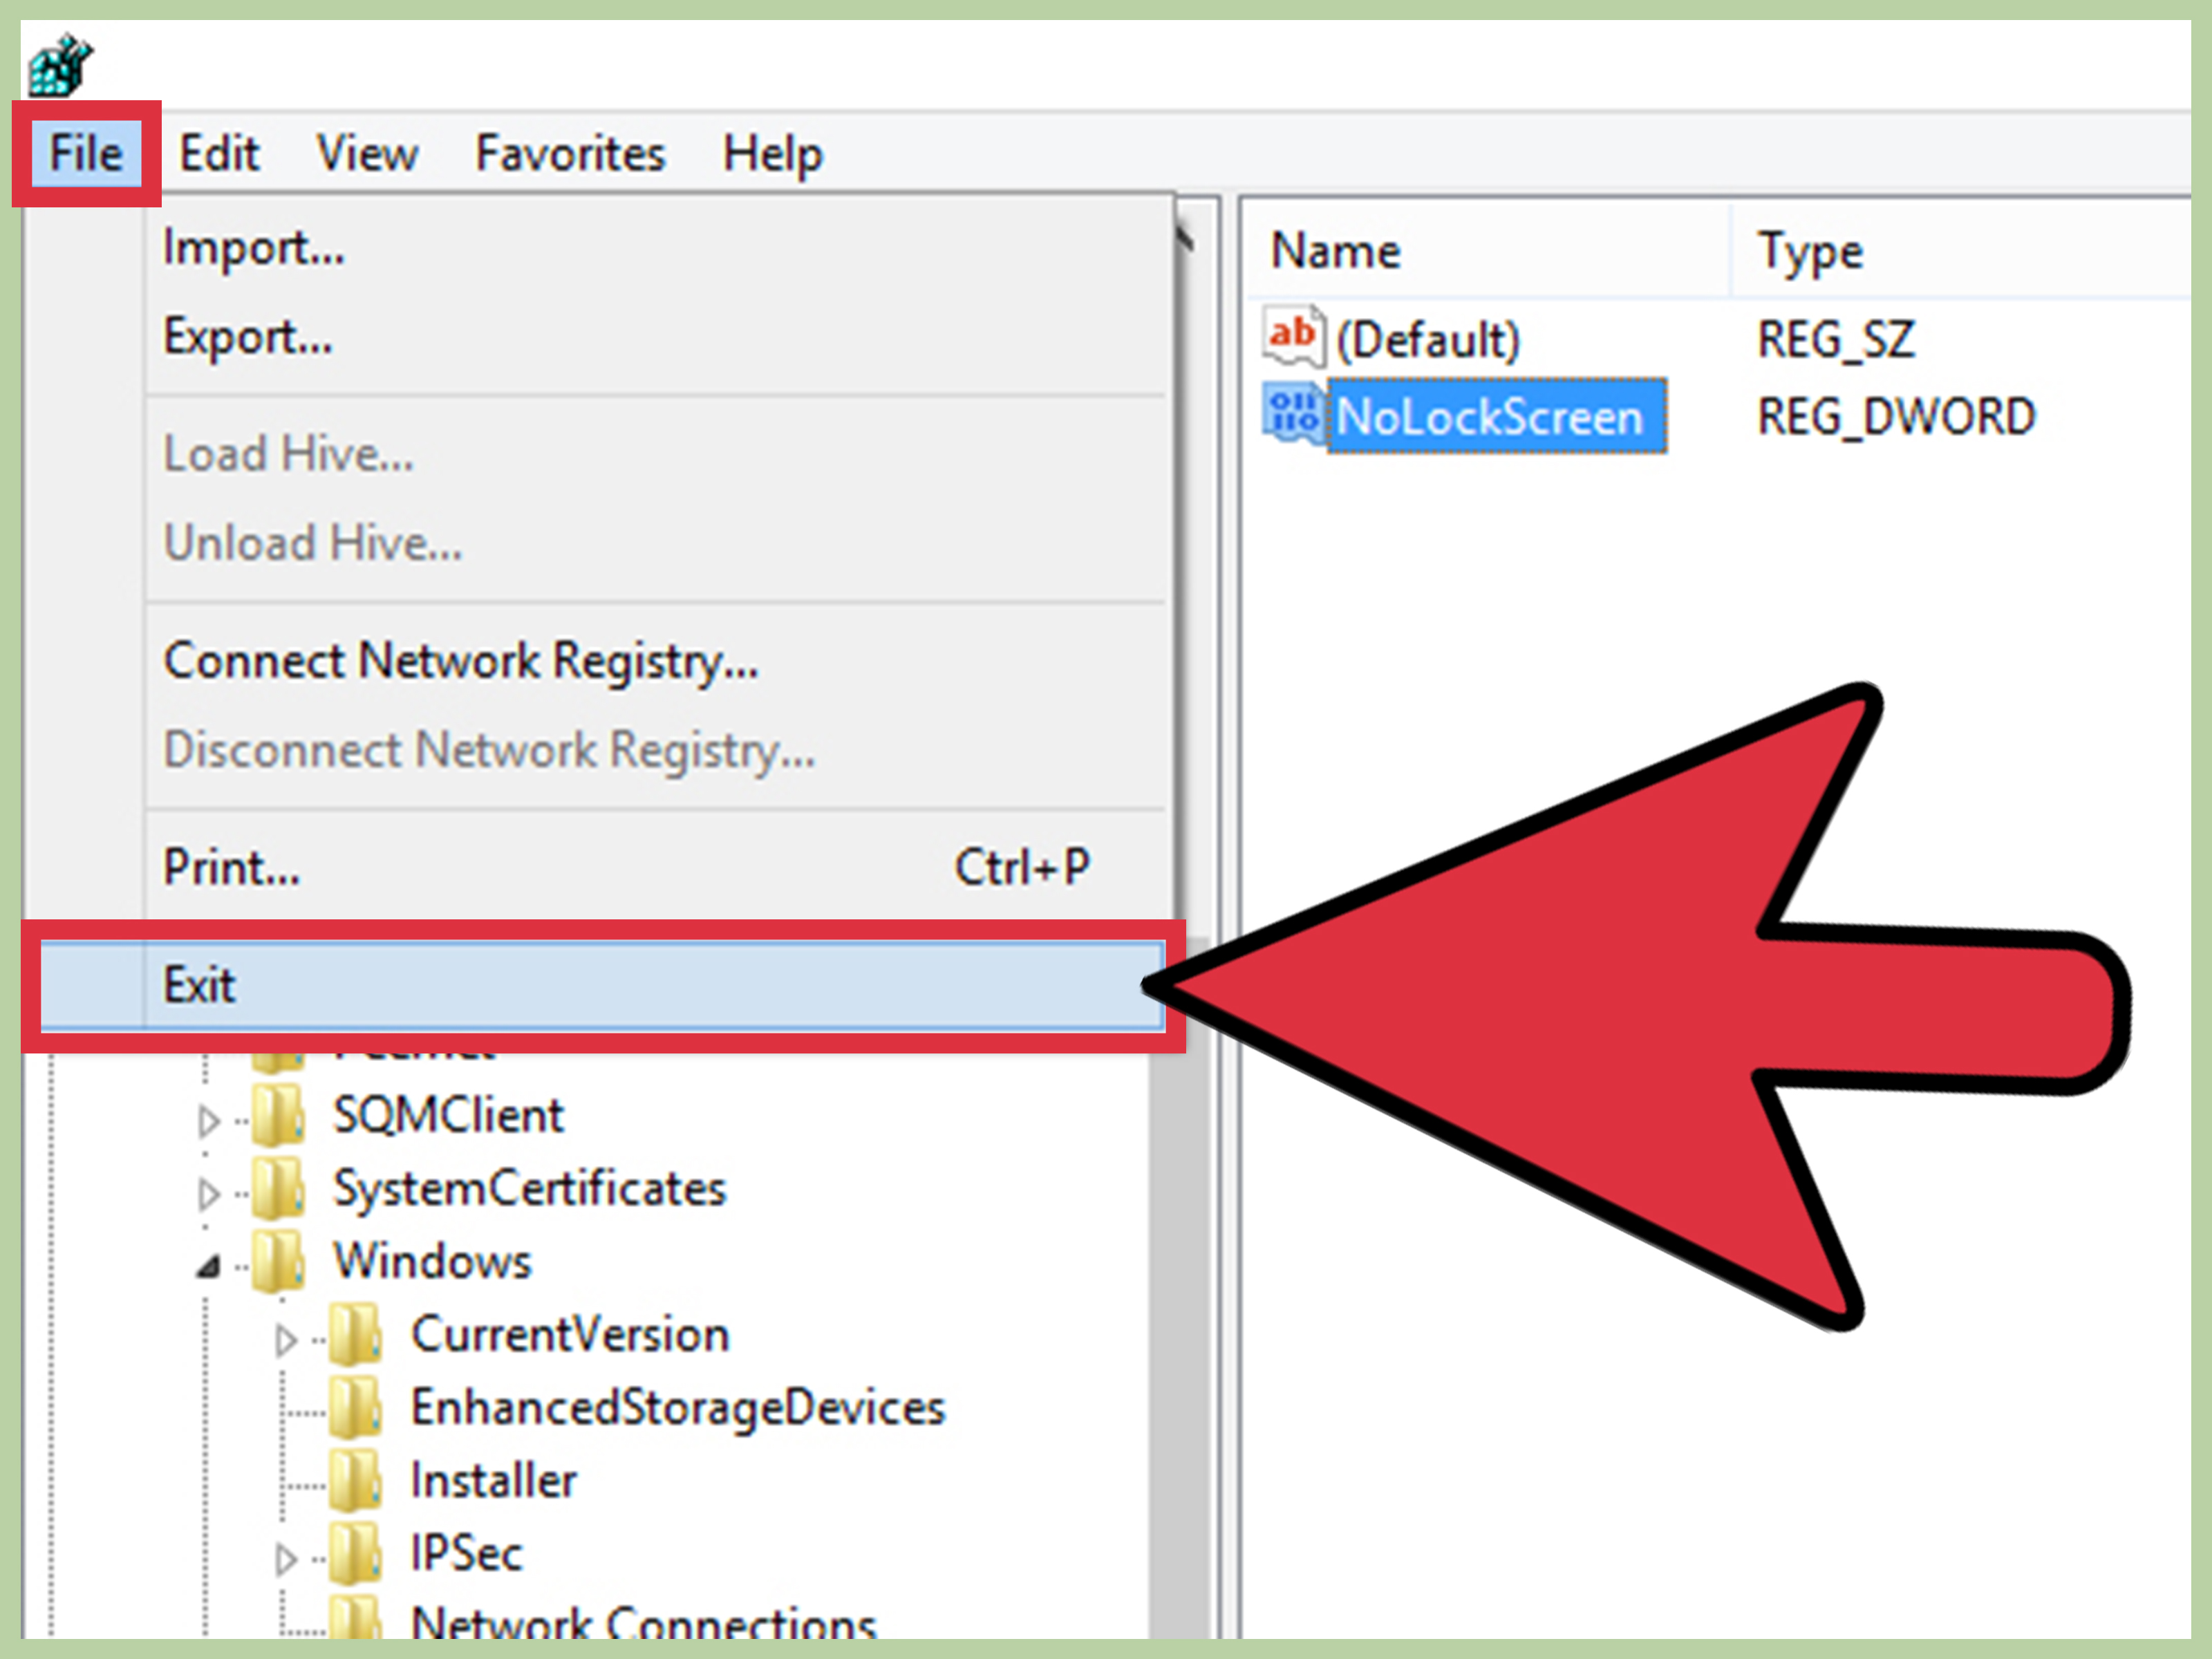Click the NoLockScreen DWORD value icon

[x=1292, y=415]
